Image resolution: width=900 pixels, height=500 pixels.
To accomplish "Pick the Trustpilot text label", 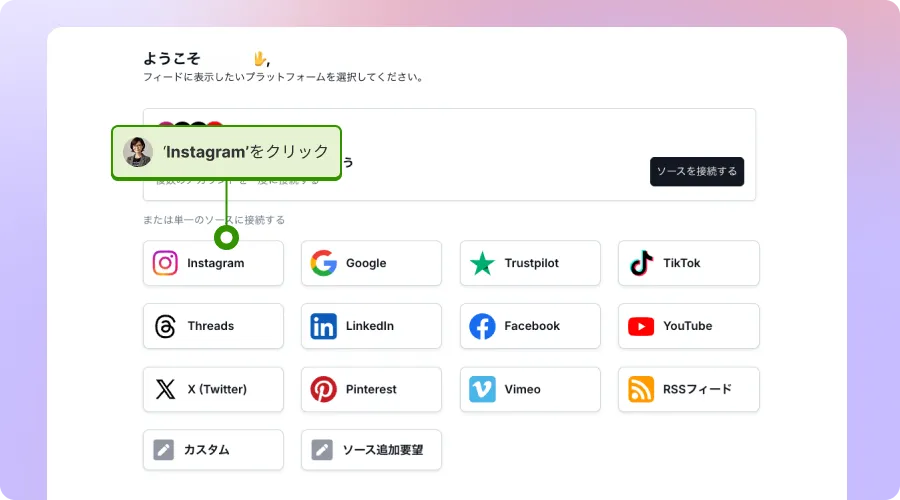I will coord(532,263).
